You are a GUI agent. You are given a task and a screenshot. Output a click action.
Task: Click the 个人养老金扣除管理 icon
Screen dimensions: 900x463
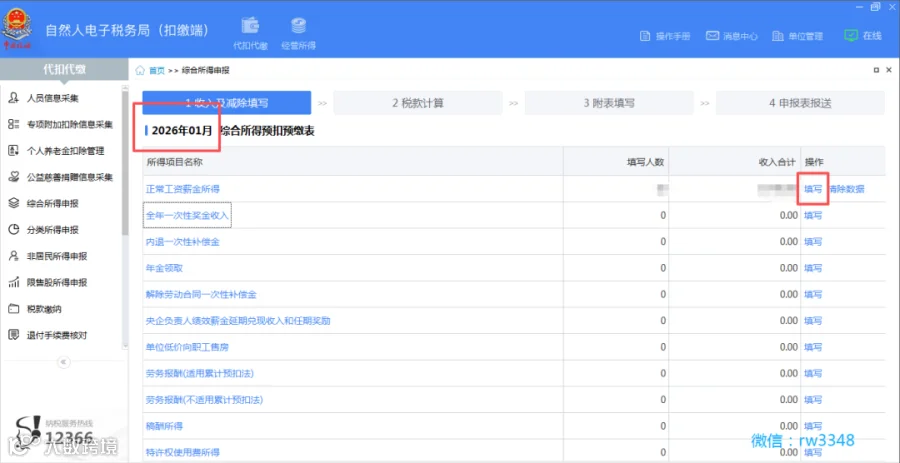pos(14,151)
